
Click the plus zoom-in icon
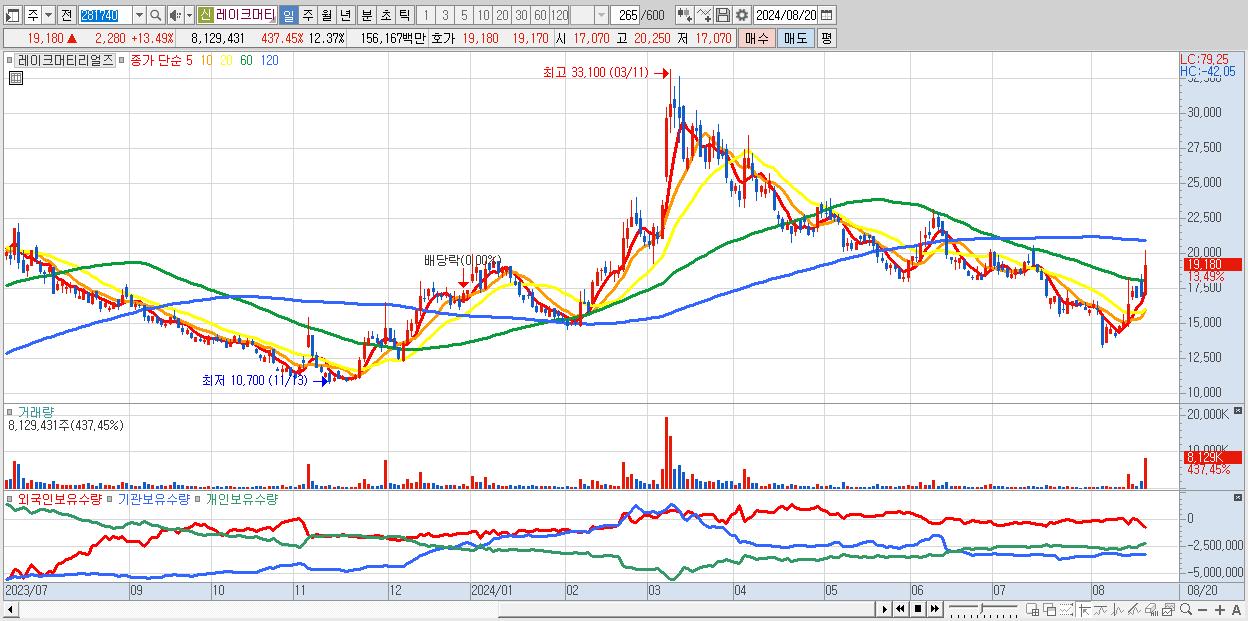pos(1220,609)
